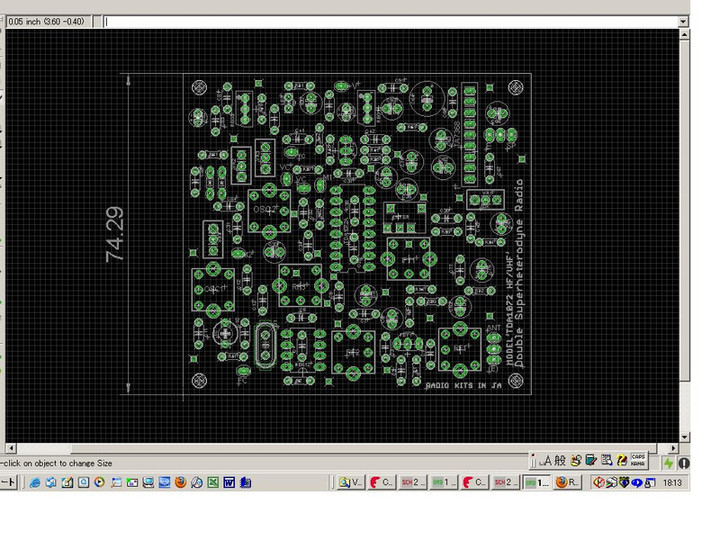Click the green lightning bolt status icon
Image resolution: width=720 pixels, height=540 pixels.
click(668, 463)
